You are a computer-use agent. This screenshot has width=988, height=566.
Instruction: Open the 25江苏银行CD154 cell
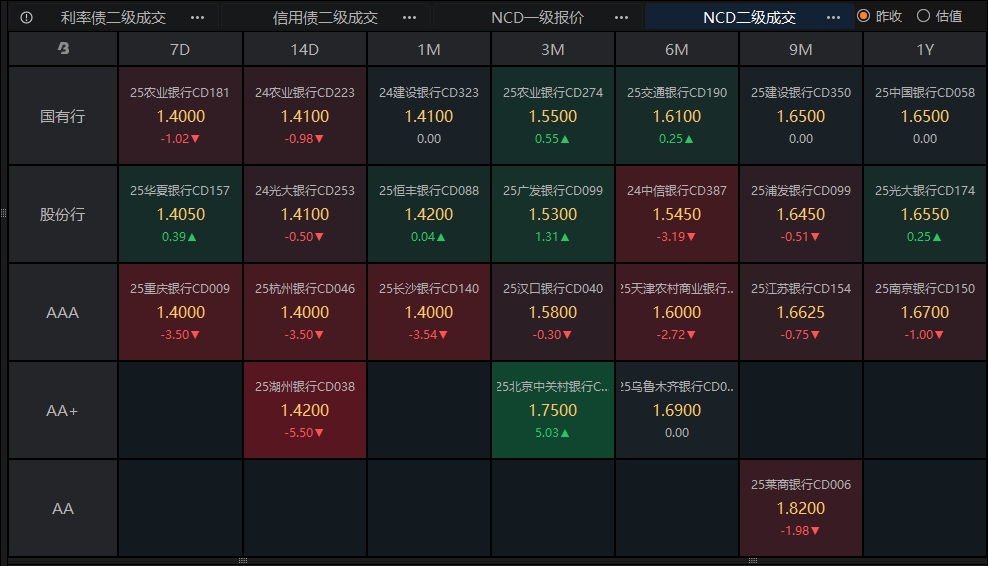coord(801,312)
